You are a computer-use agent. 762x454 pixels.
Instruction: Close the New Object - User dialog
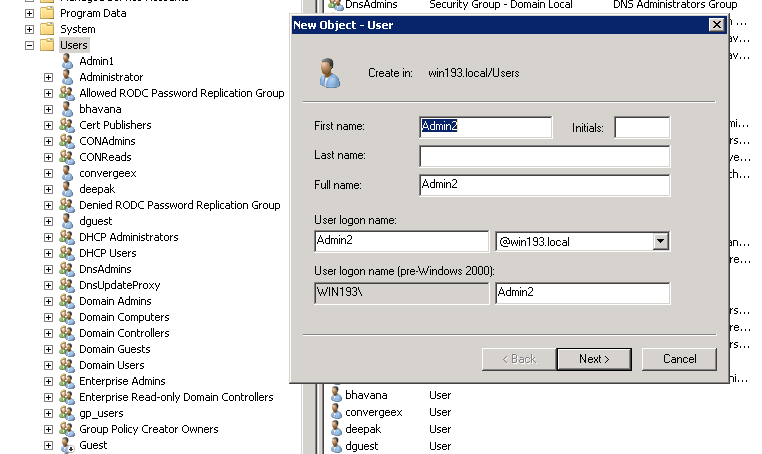716,25
